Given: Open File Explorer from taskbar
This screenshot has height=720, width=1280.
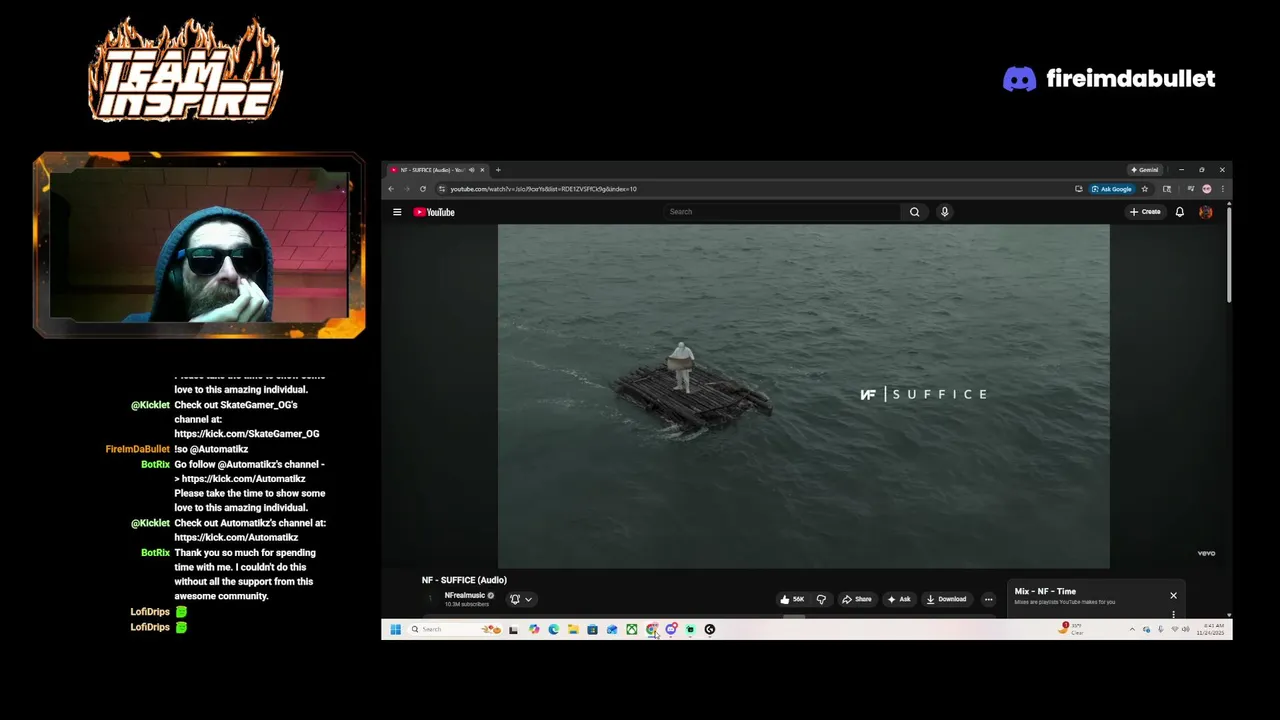Looking at the screenshot, I should coord(573,629).
